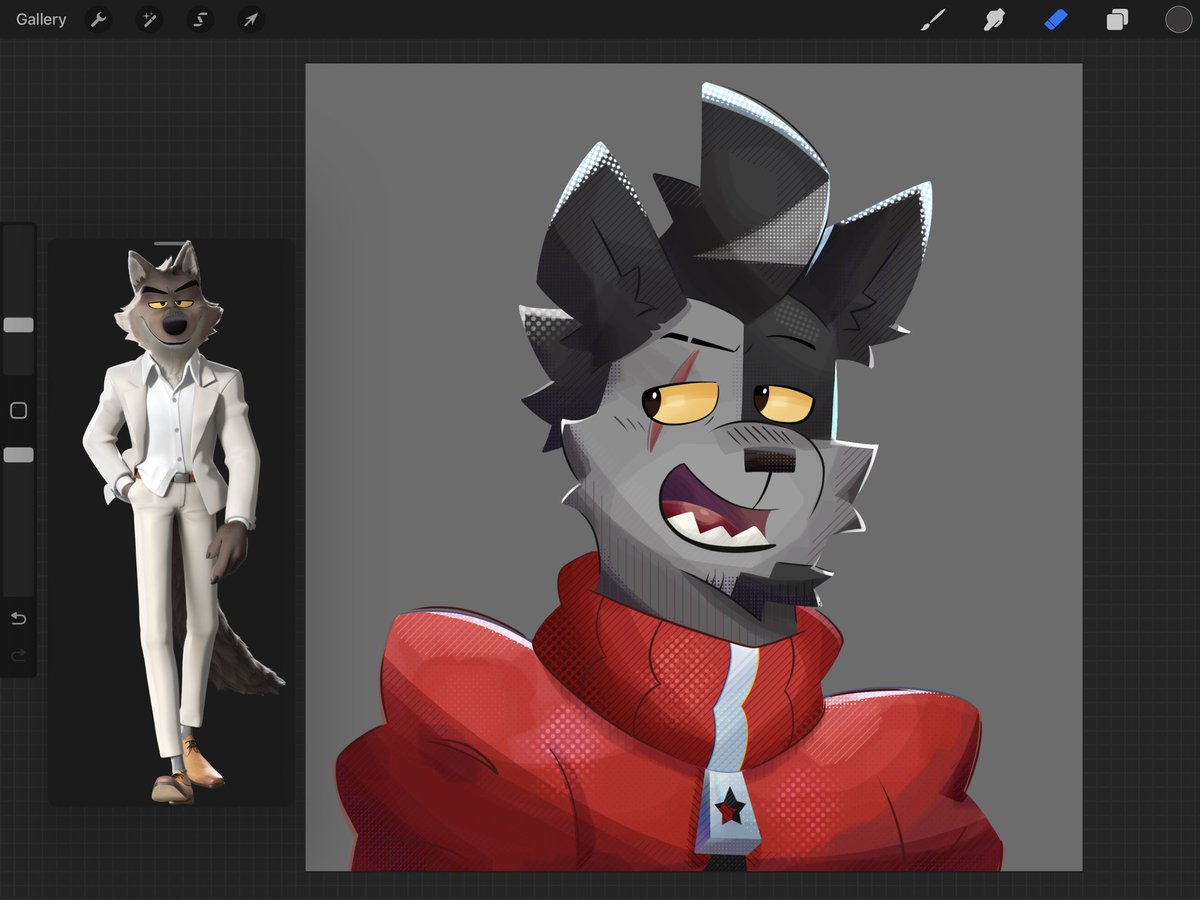Open the Gallery view
The image size is (1200, 900).
(41, 20)
